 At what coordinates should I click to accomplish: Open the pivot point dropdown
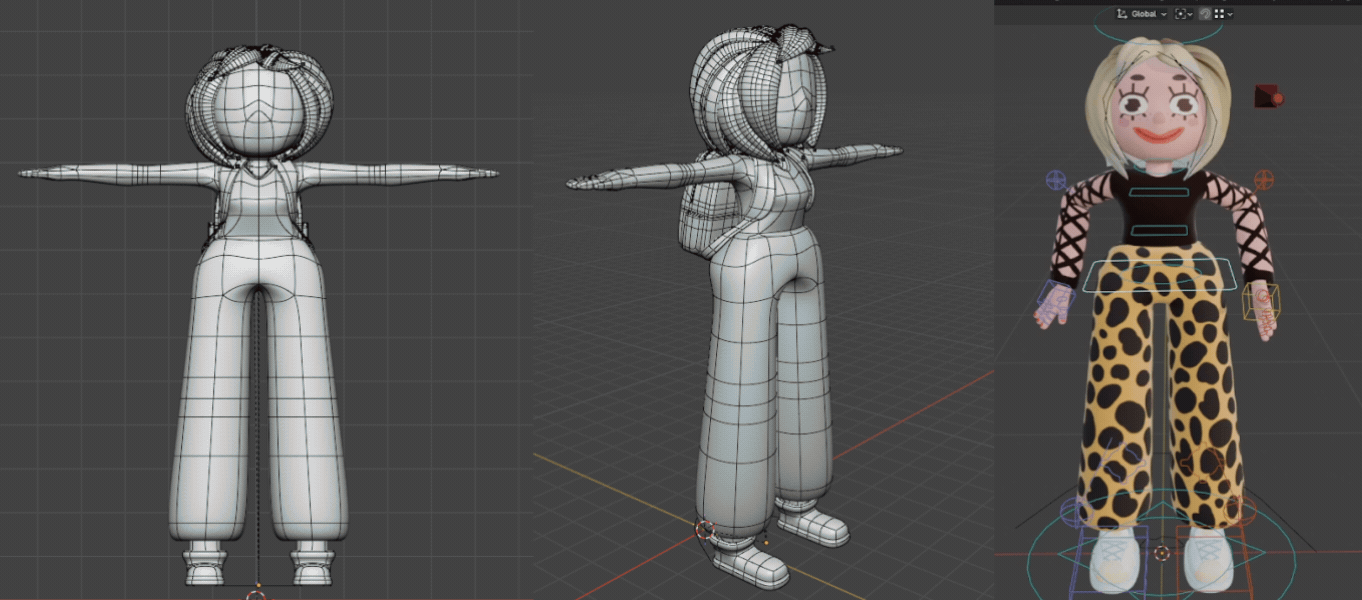pyautogui.click(x=1184, y=14)
